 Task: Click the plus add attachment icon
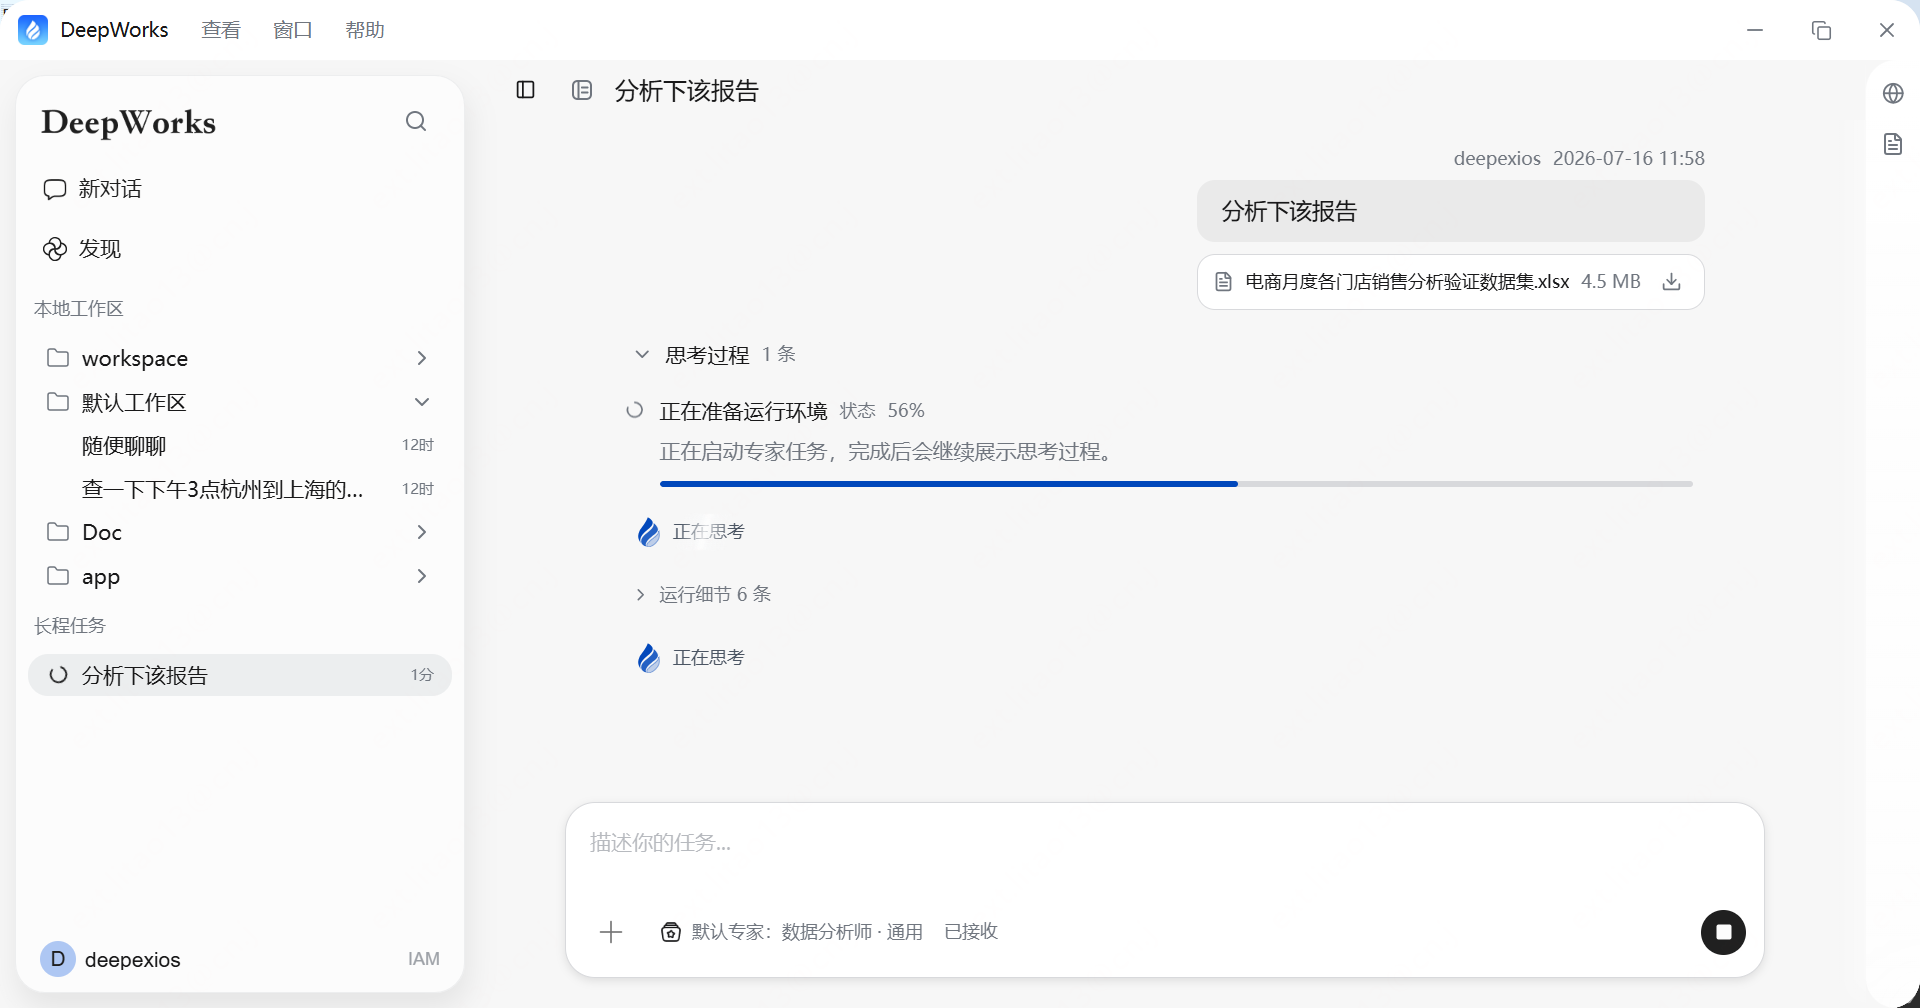(611, 932)
